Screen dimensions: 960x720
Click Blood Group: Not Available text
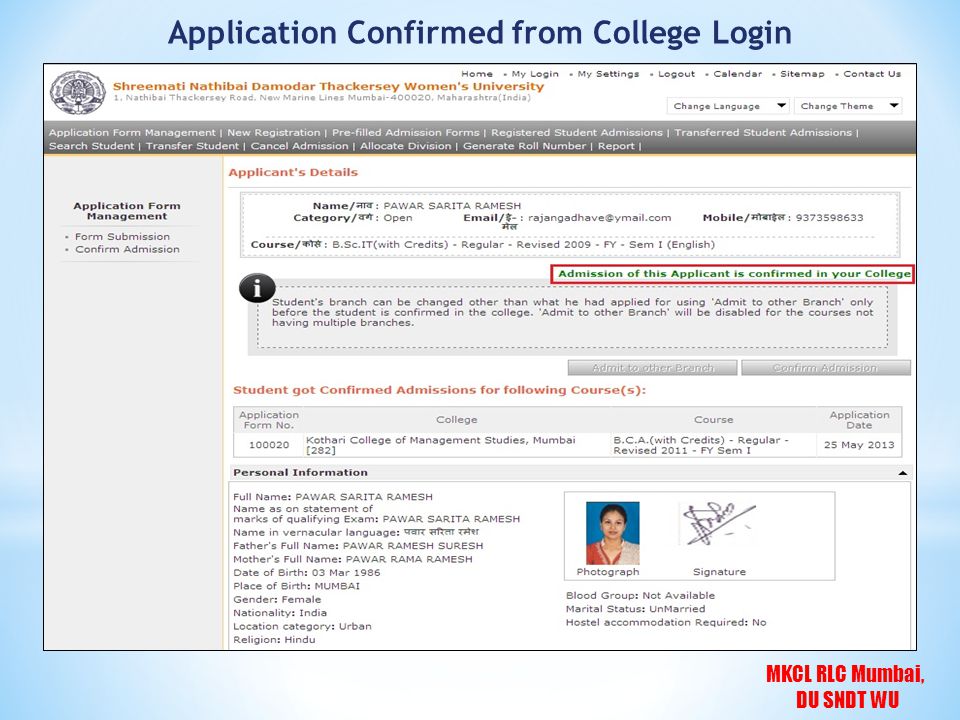click(640, 596)
